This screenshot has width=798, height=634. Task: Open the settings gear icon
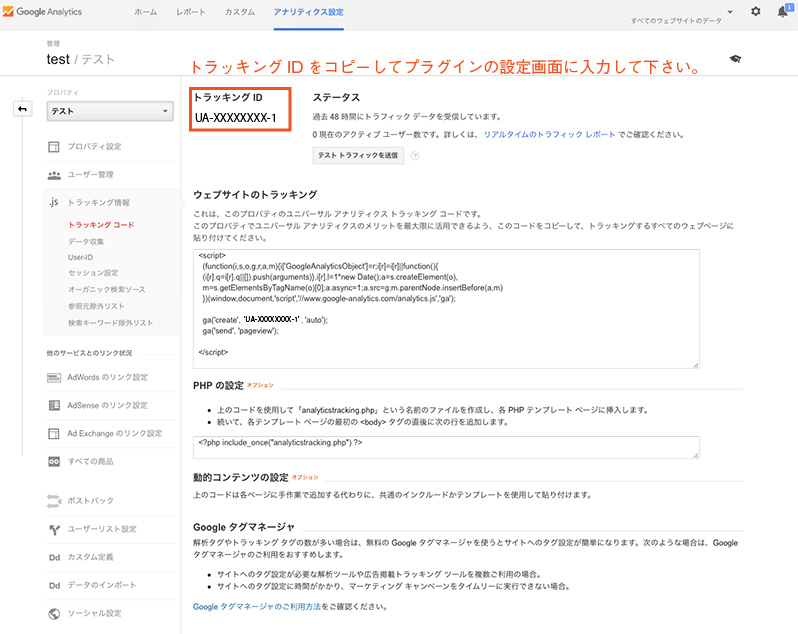(756, 11)
